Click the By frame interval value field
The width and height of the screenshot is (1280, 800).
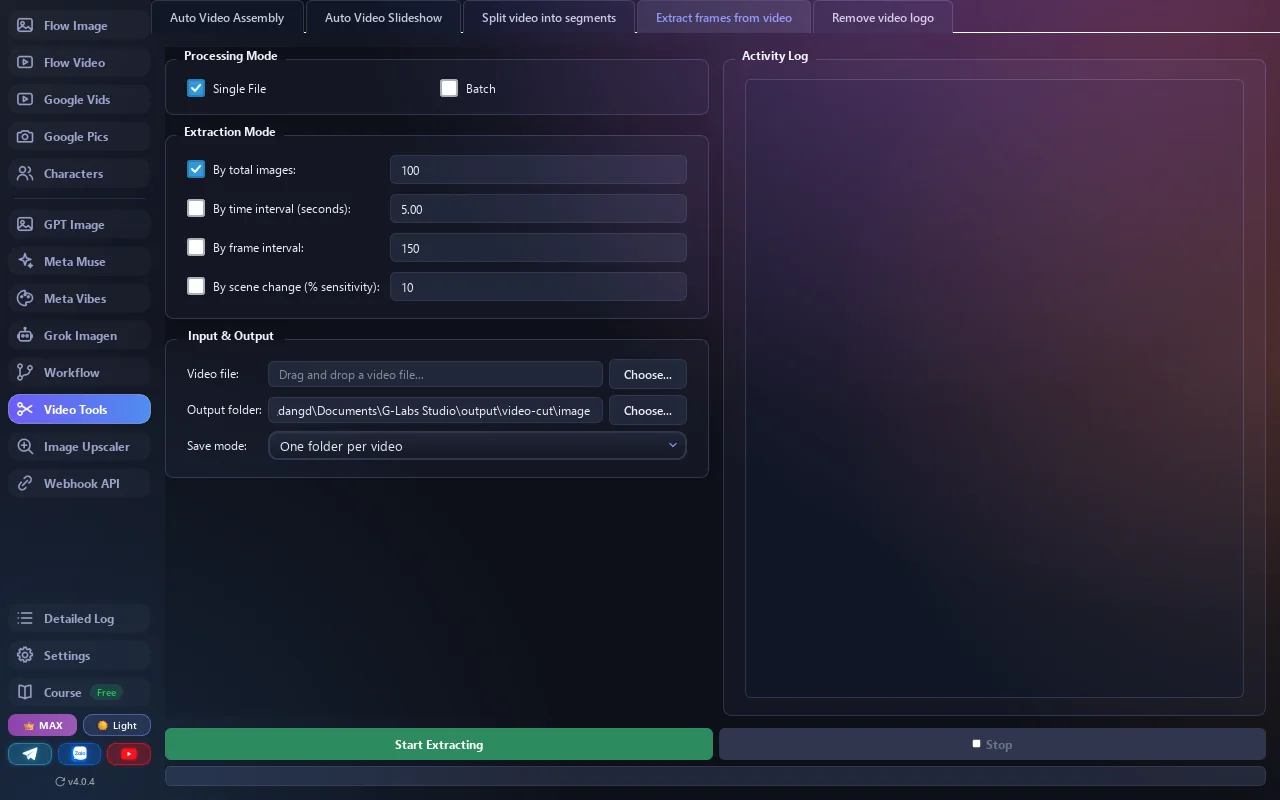click(x=538, y=248)
